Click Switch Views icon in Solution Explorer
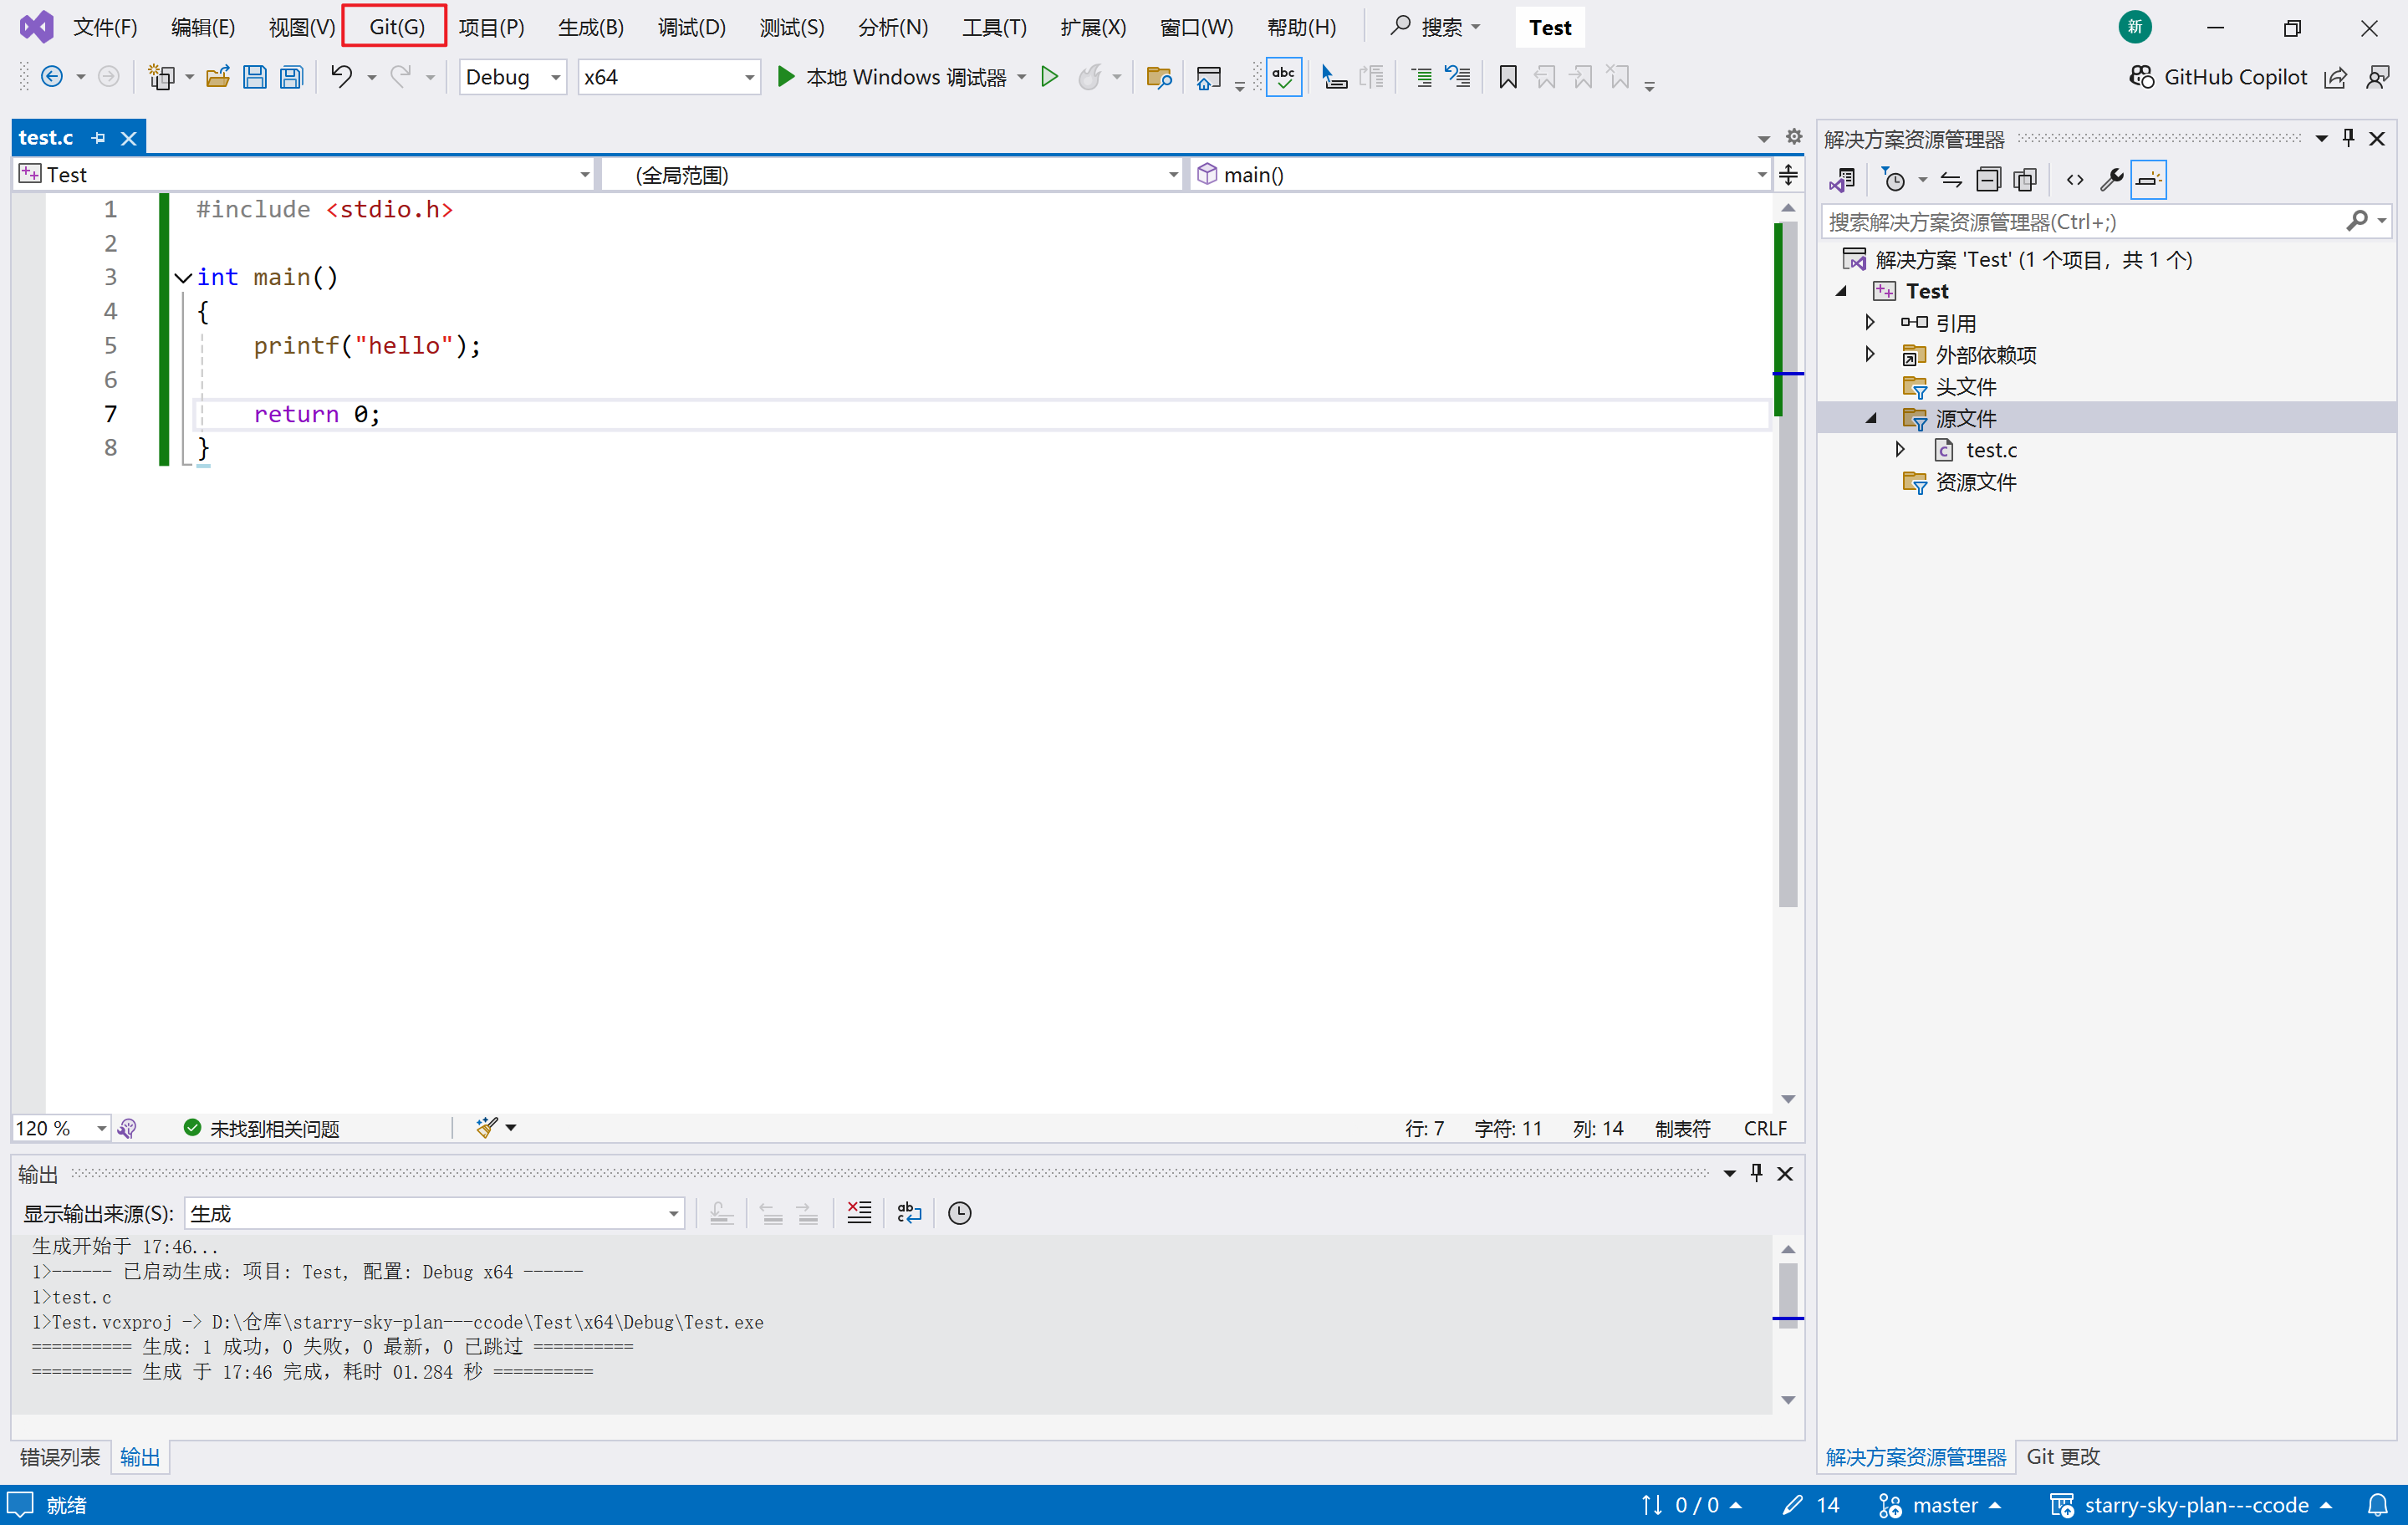2408x1525 pixels. (x=1842, y=179)
